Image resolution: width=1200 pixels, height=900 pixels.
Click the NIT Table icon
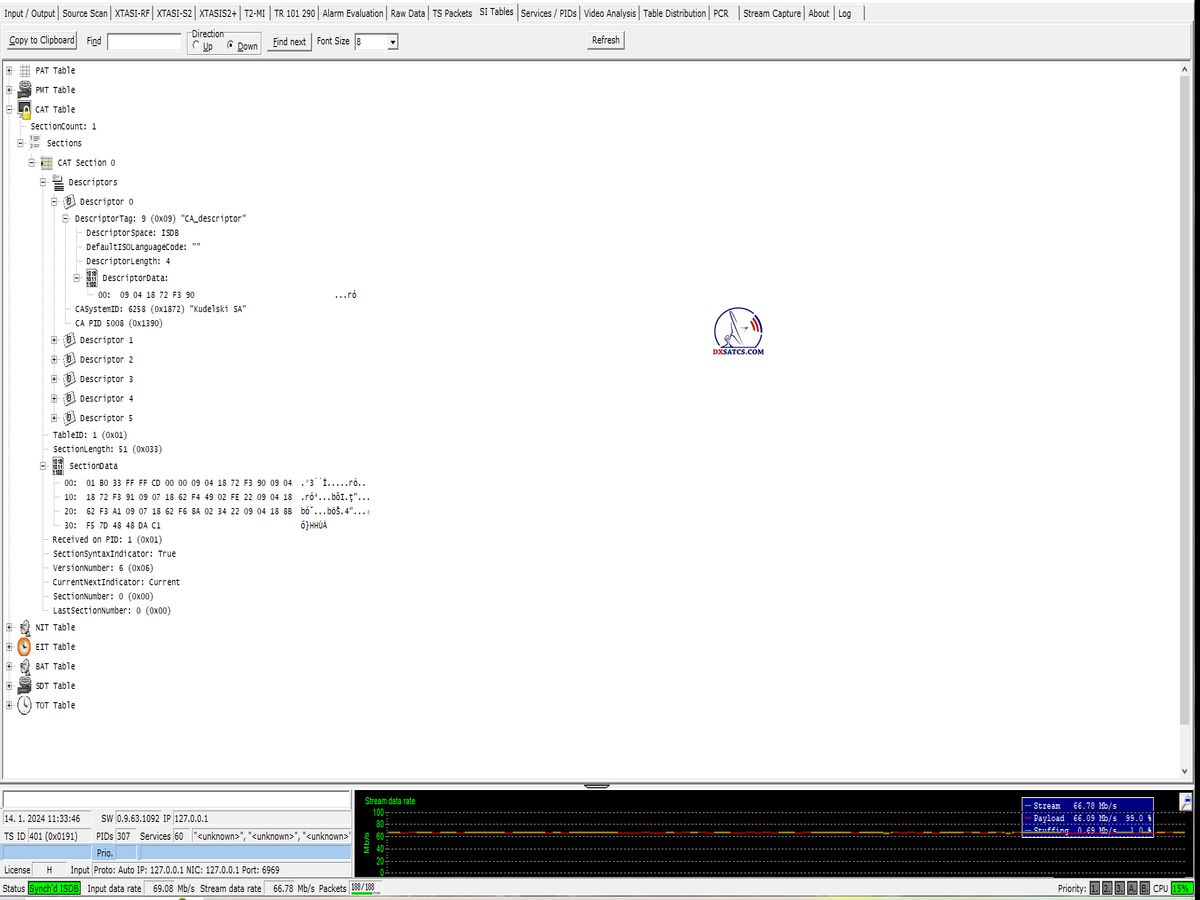[25, 628]
